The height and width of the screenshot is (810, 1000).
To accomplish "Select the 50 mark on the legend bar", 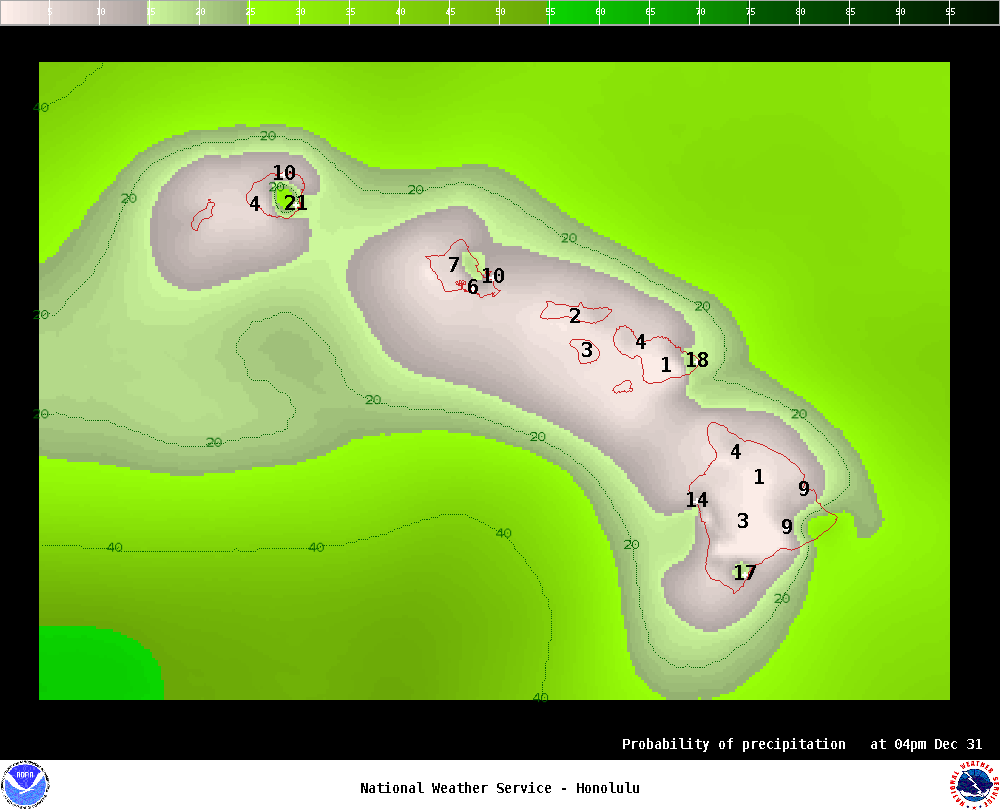I will (x=500, y=12).
